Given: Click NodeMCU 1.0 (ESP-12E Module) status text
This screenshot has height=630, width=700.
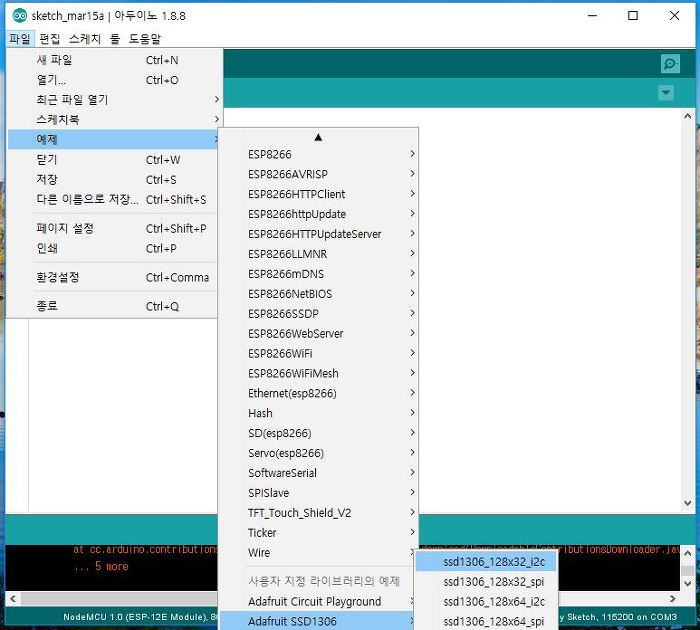Looking at the screenshot, I should (x=134, y=617).
